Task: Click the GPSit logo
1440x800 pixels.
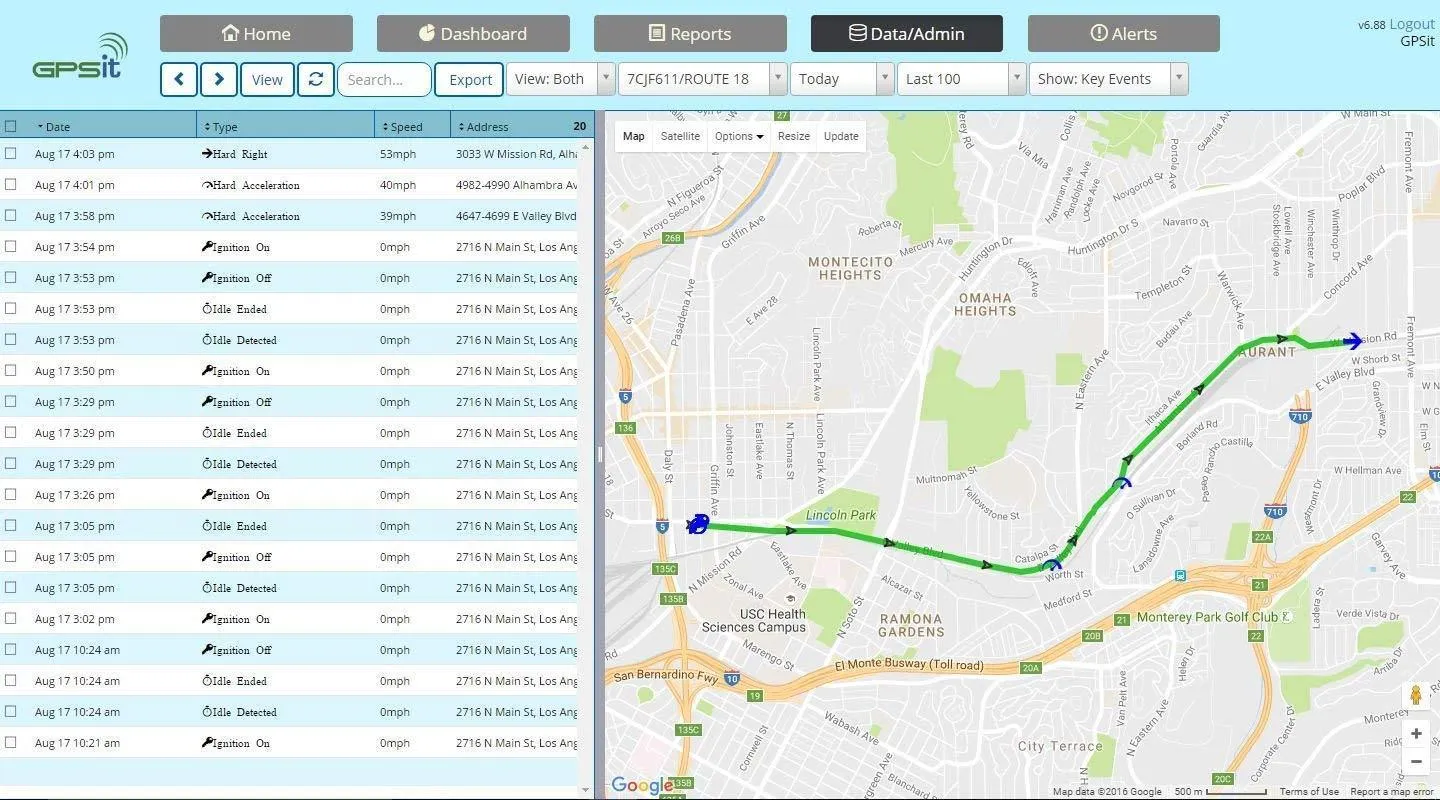Action: click(x=80, y=57)
